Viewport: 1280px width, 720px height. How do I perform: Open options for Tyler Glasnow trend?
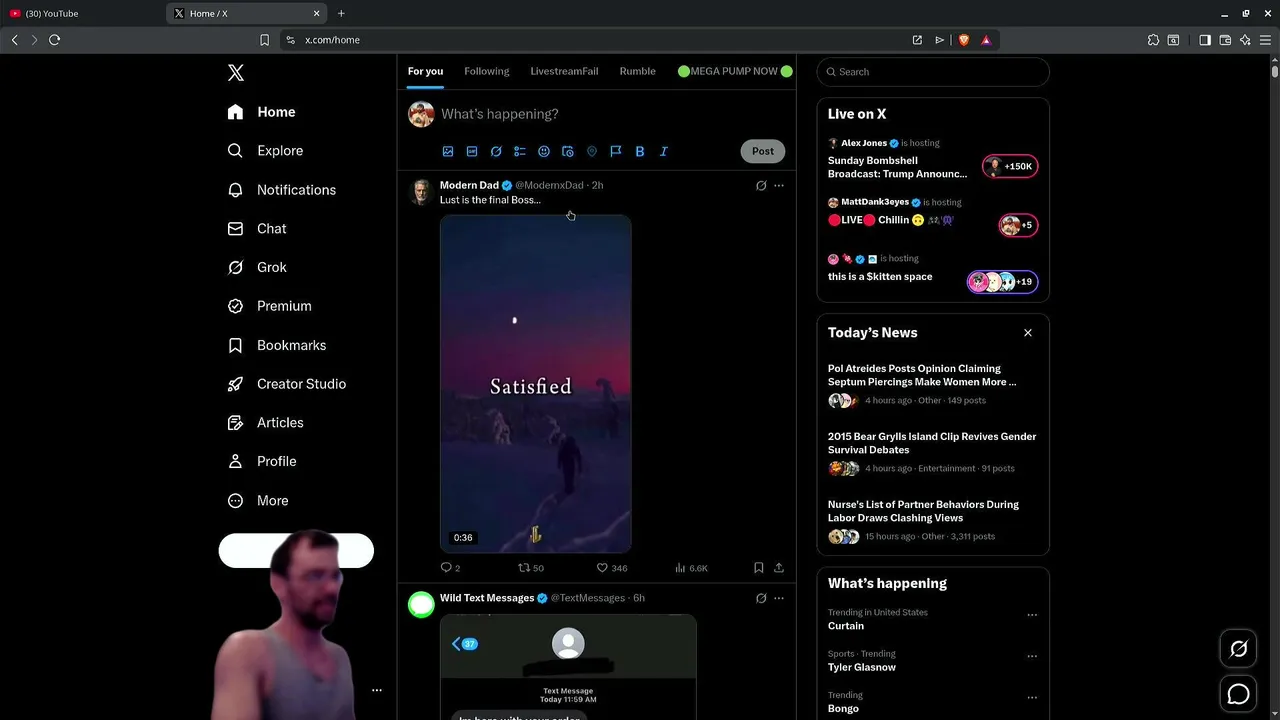(x=1032, y=656)
